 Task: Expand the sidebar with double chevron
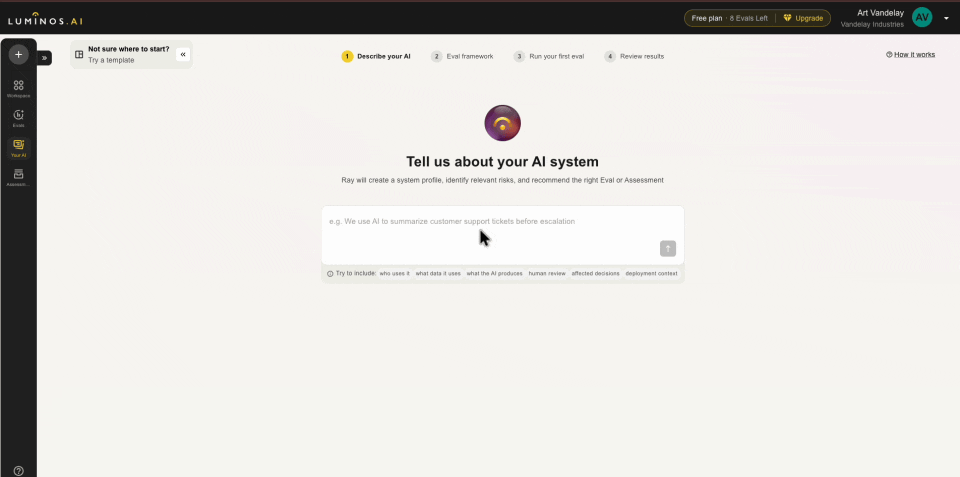pyautogui.click(x=45, y=58)
